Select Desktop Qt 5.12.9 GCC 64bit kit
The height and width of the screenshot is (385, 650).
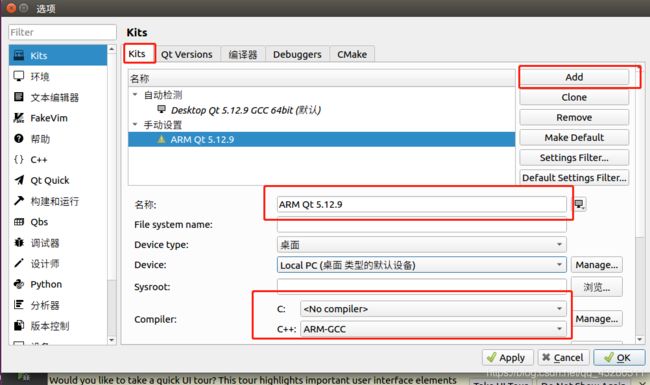[246, 110]
